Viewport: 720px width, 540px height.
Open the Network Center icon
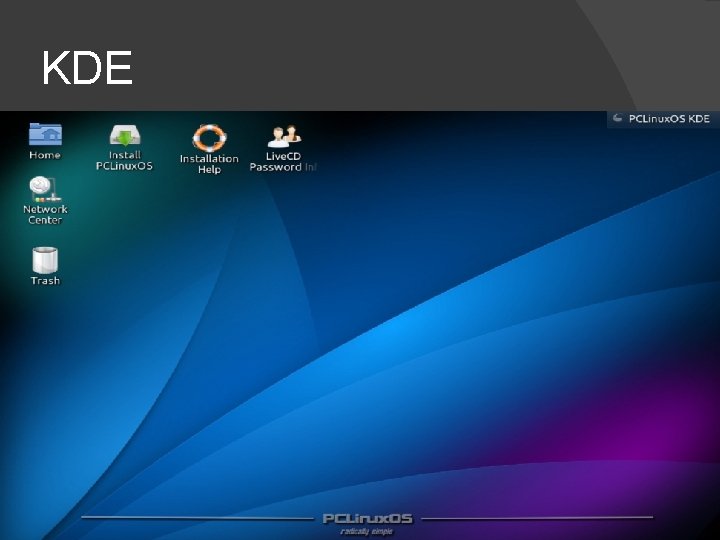45,189
